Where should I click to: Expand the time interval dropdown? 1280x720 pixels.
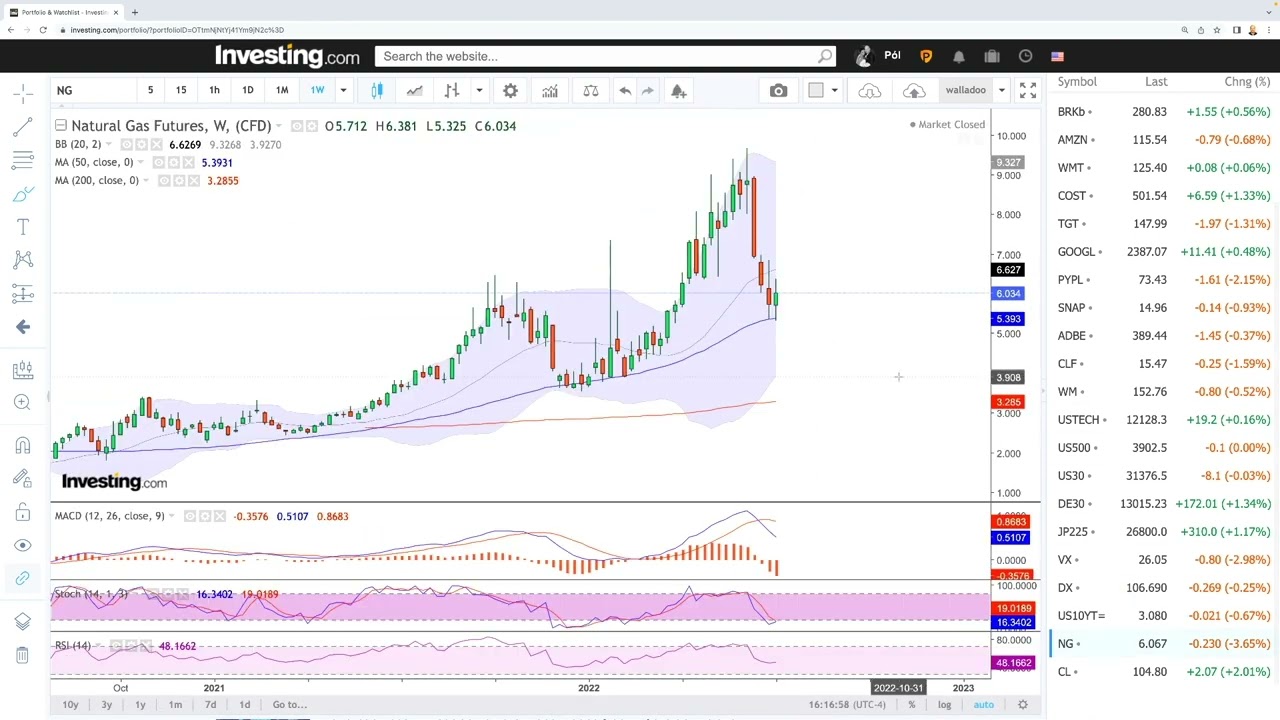[x=343, y=91]
